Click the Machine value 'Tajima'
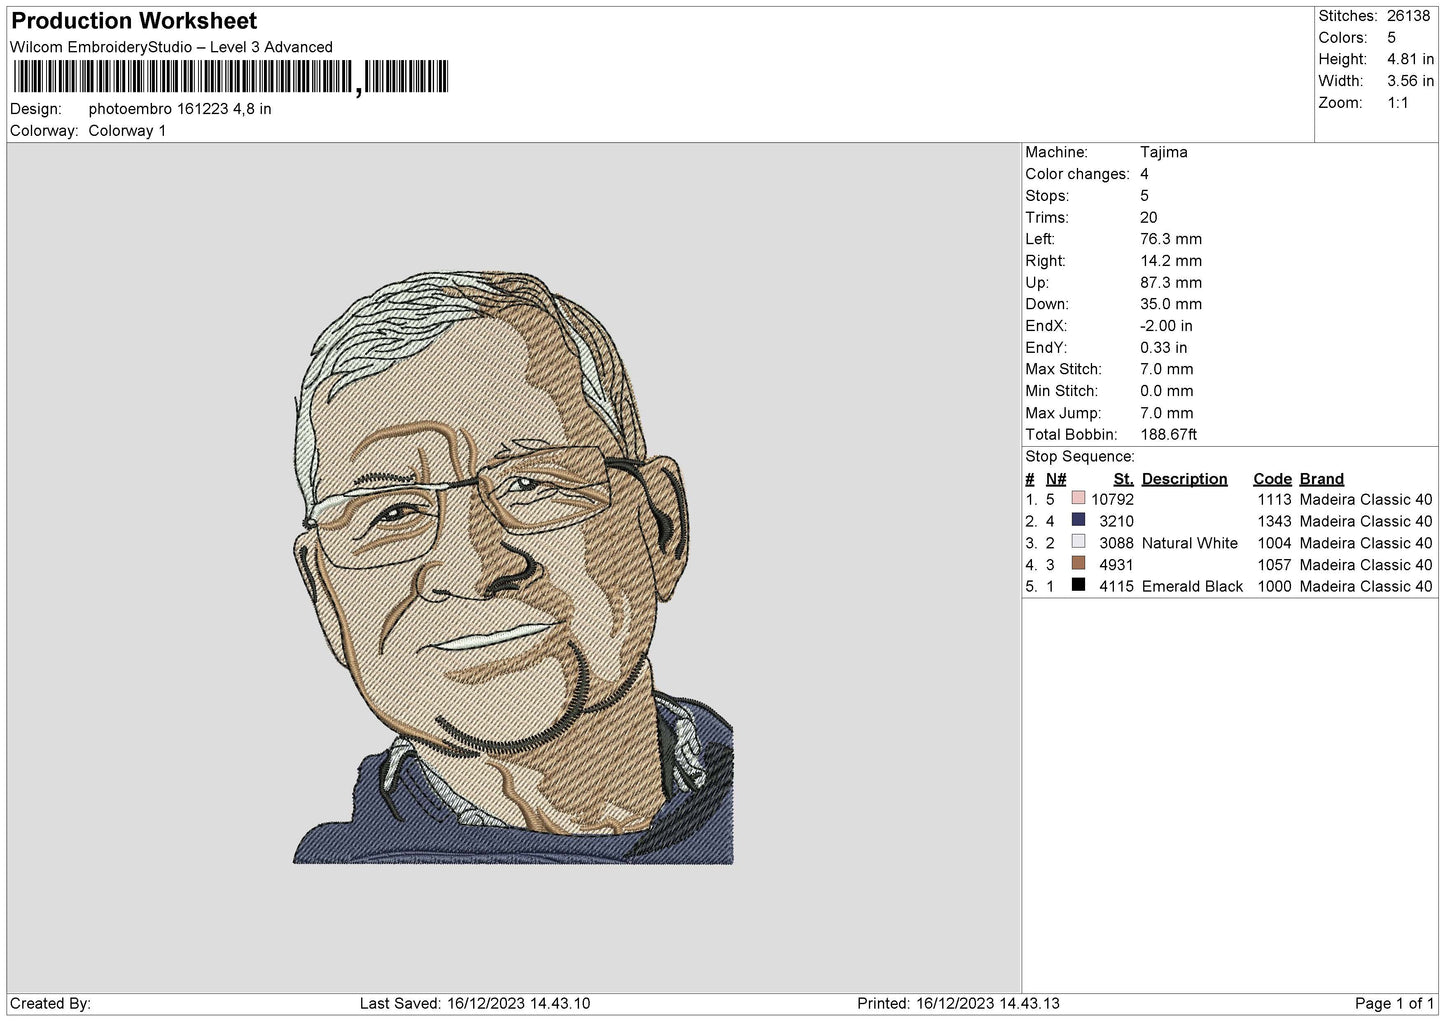1445x1021 pixels. click(1164, 152)
